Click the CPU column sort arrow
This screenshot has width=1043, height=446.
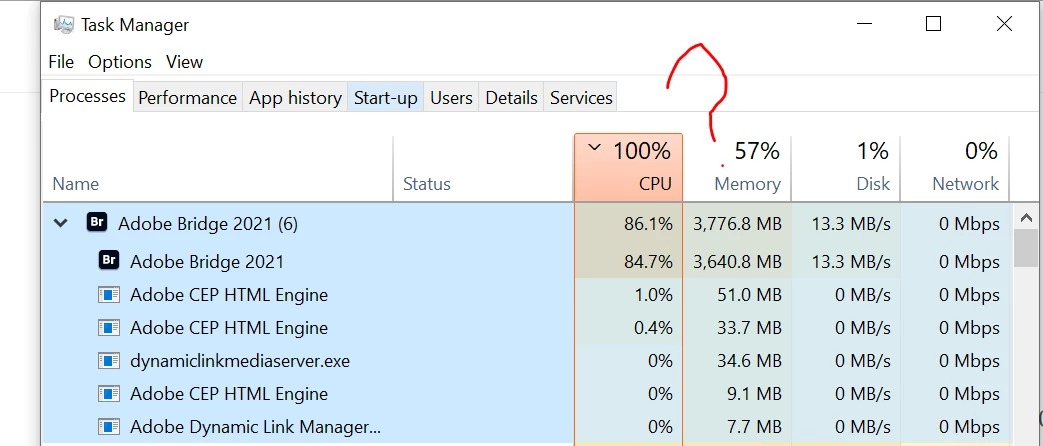[595, 148]
